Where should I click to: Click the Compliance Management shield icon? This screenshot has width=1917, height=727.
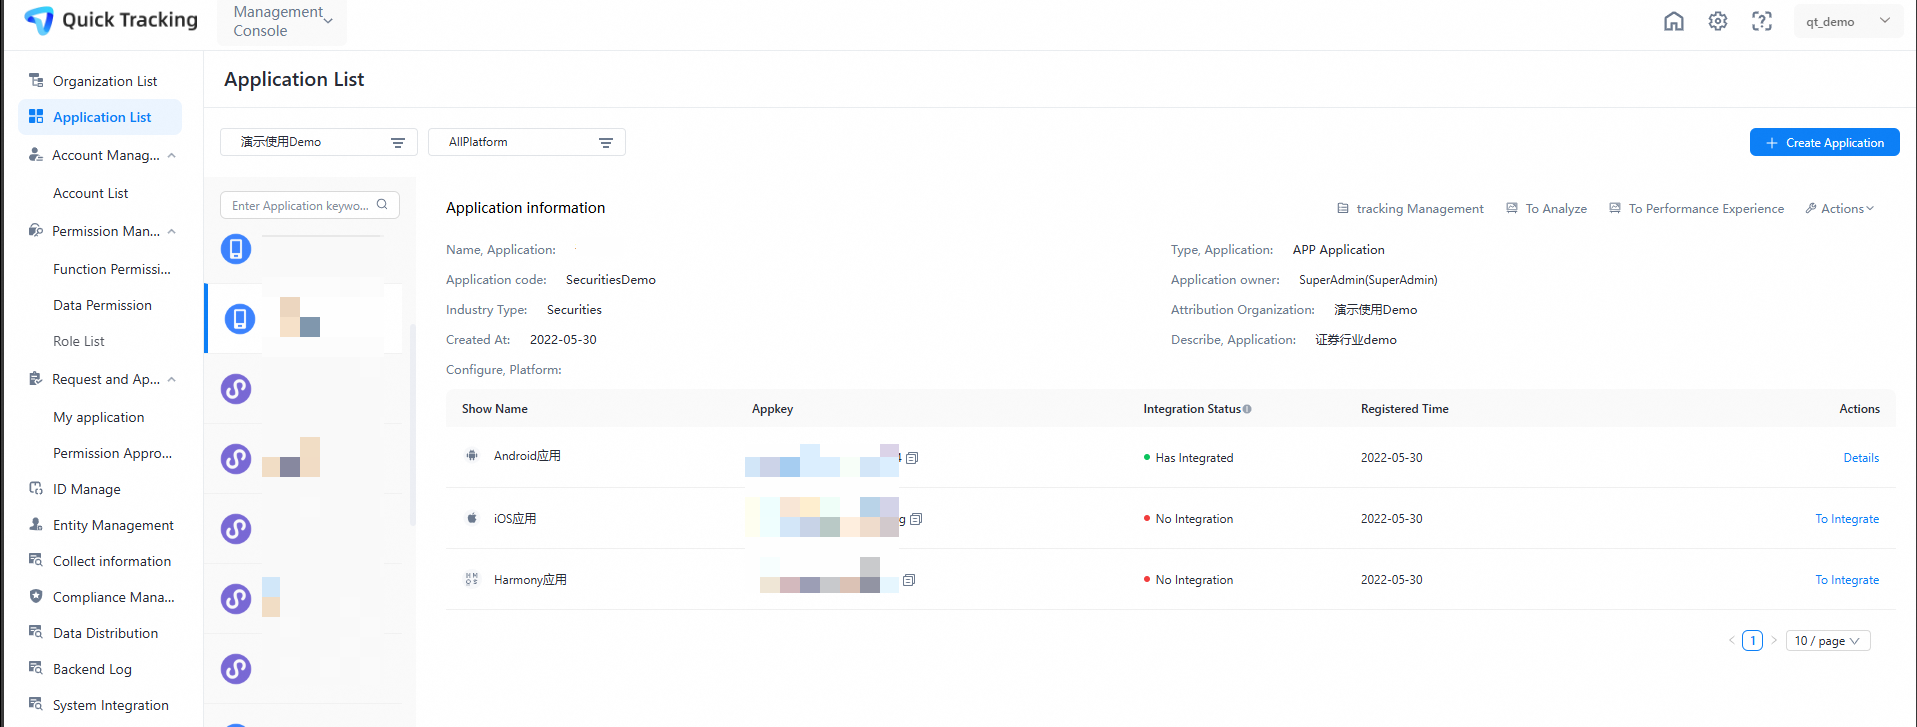point(36,596)
